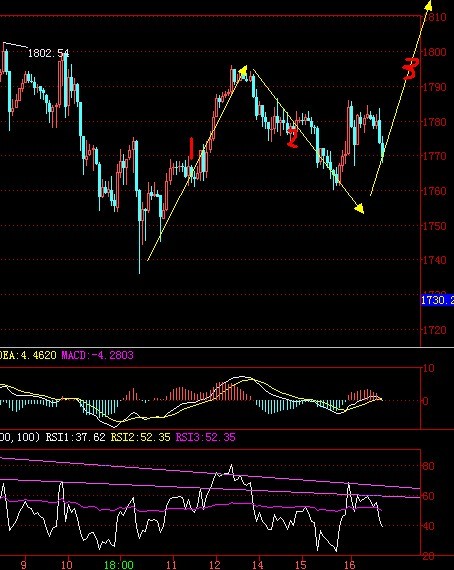The image size is (454, 570).
Task: Click the time axis label 14
Action: click(259, 565)
